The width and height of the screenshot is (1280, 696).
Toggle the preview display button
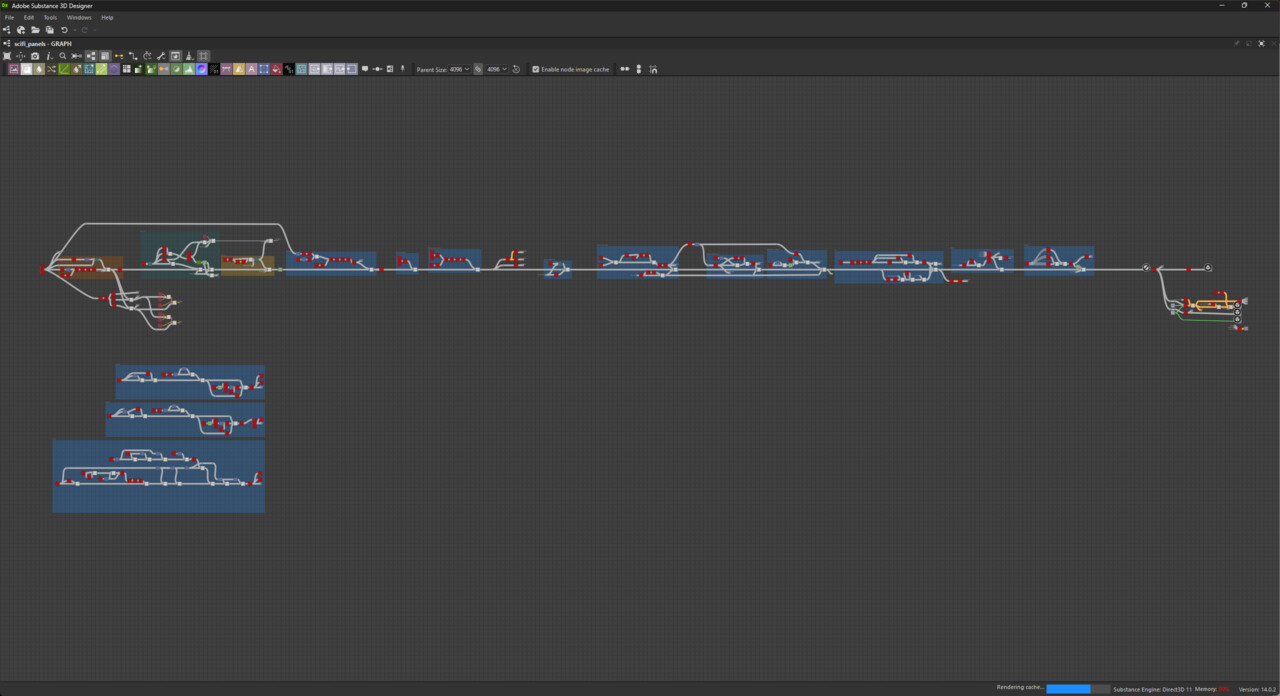click(175, 56)
